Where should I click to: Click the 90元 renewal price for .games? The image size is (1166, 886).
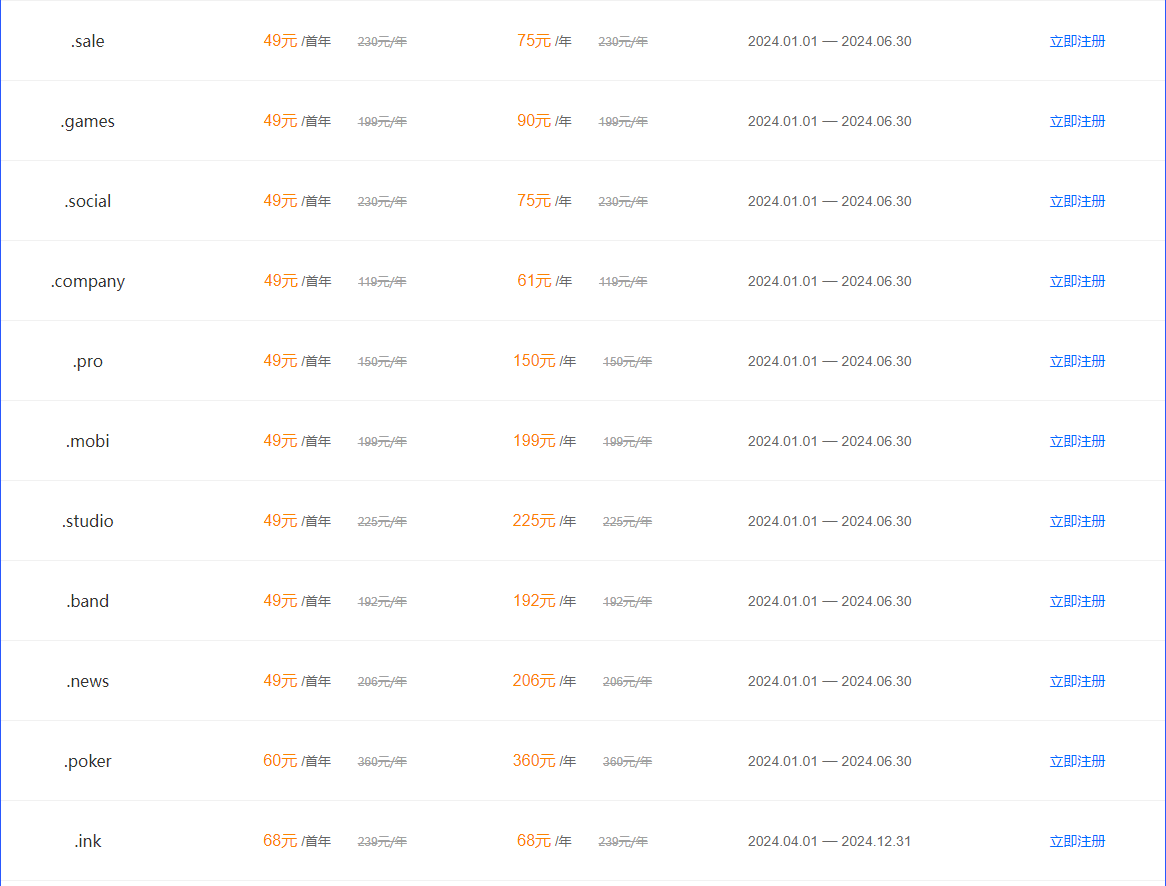pos(534,121)
